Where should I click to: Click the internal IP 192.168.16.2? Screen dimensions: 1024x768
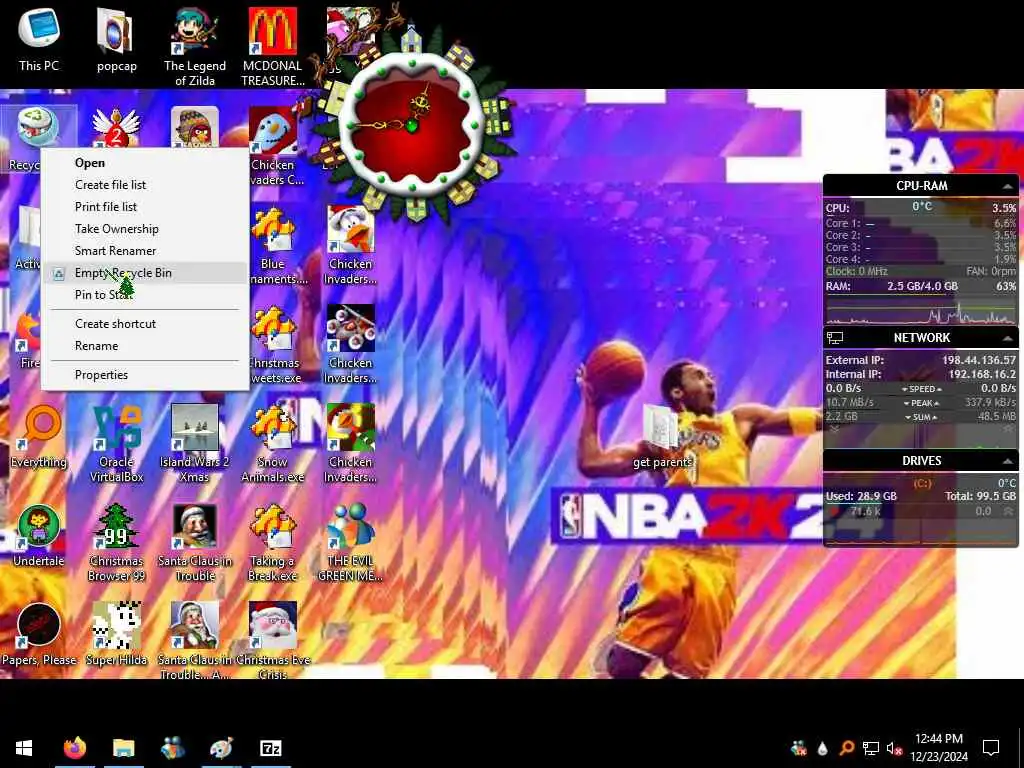point(982,374)
